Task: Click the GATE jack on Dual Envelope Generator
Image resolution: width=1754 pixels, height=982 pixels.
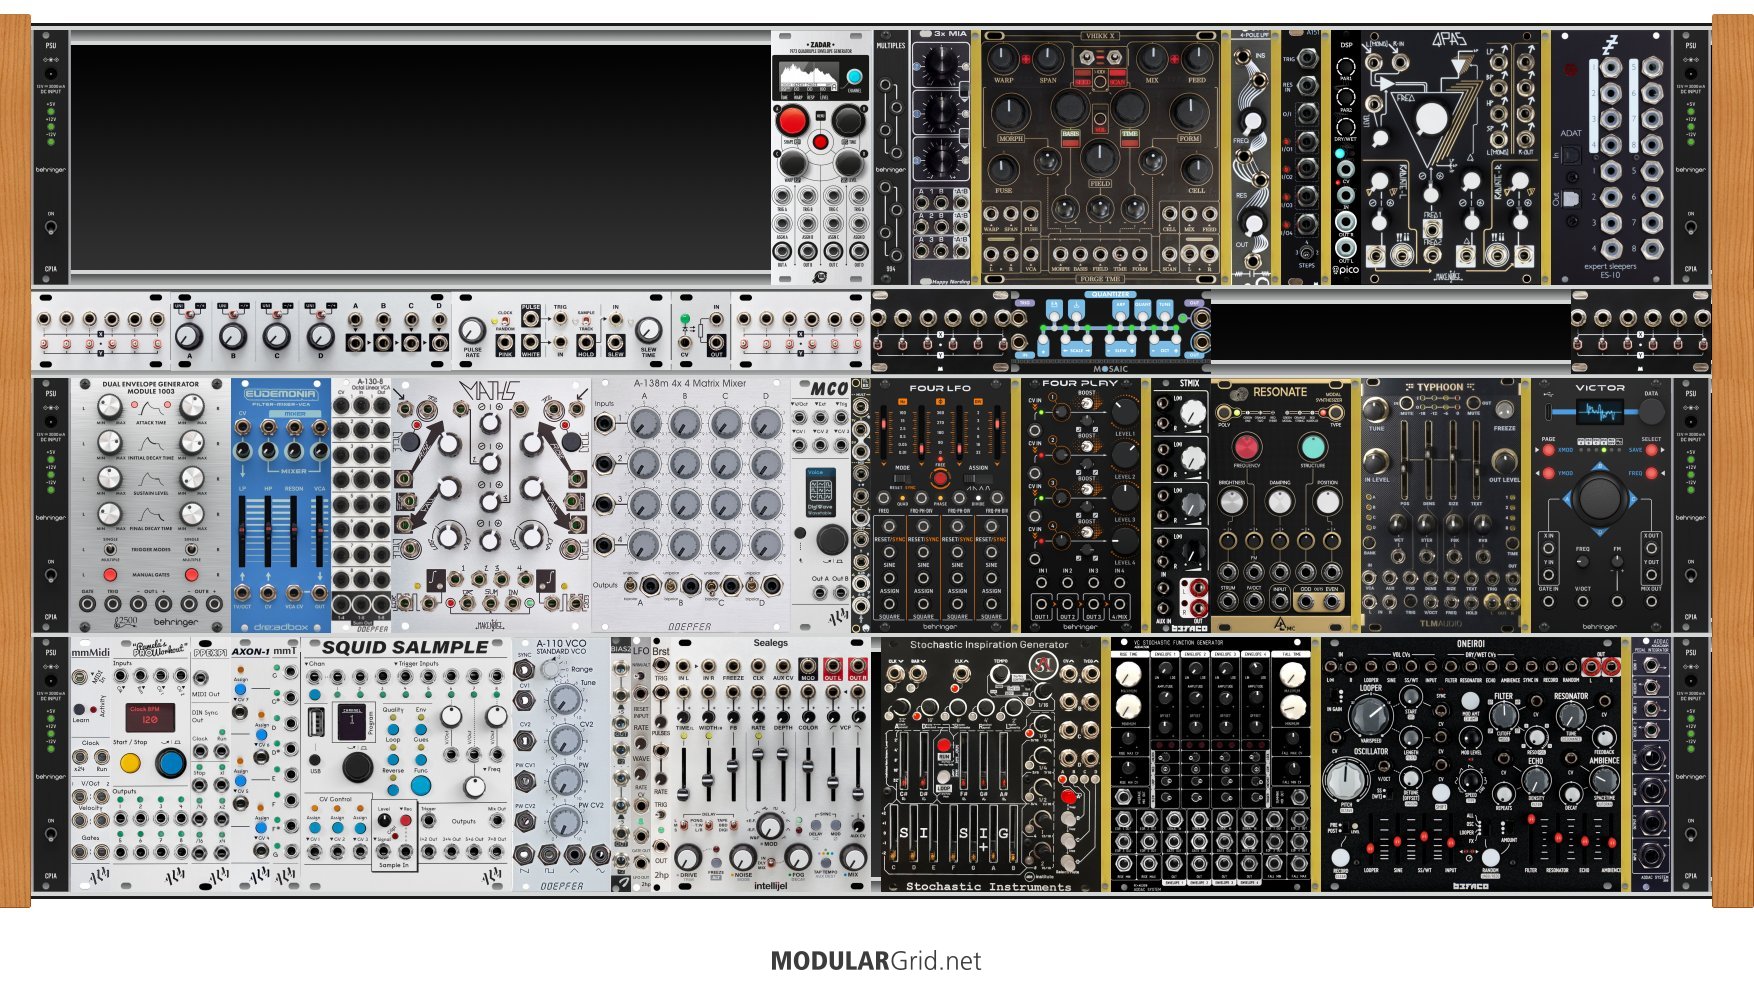Action: (x=88, y=605)
